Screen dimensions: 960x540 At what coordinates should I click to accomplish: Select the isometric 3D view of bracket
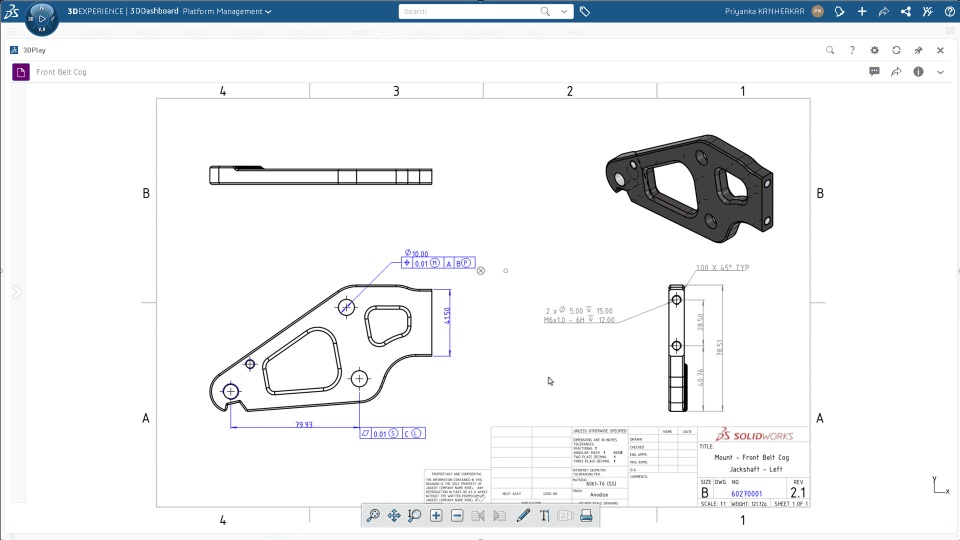pyautogui.click(x=689, y=189)
